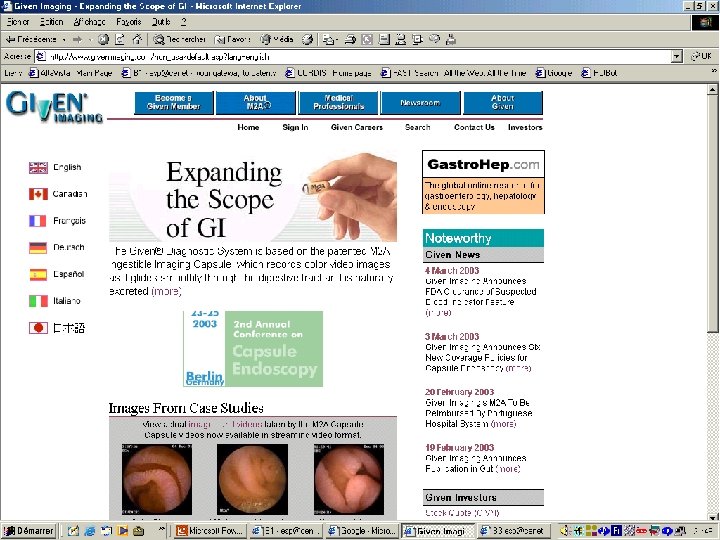This screenshot has height=540, width=720.
Task: Click the Forward arrow in the toolbar
Action: (78, 39)
